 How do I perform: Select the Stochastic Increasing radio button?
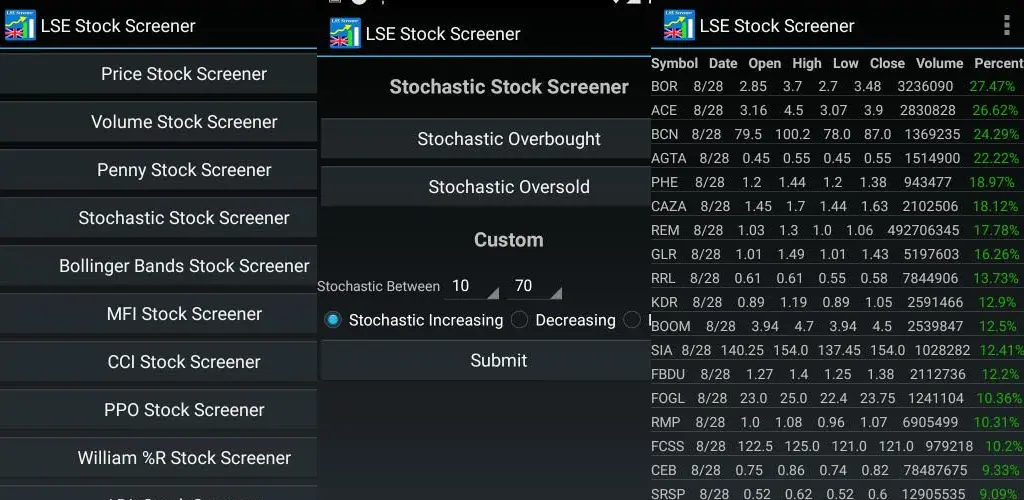[x=333, y=320]
